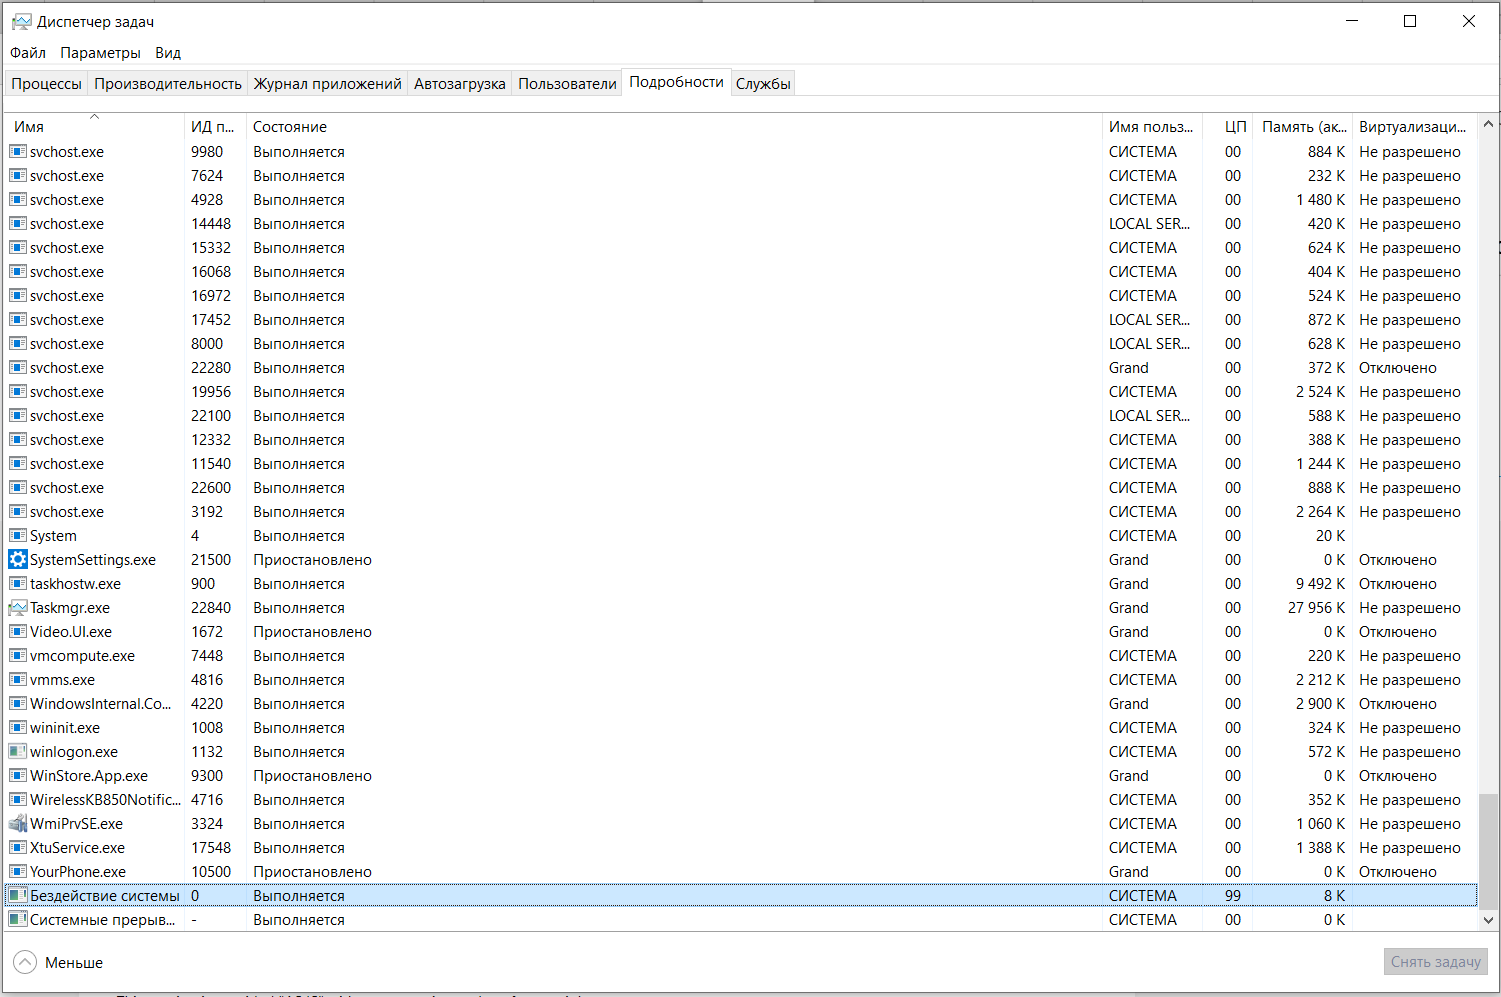Click the Бездействие системы row icon

point(18,896)
